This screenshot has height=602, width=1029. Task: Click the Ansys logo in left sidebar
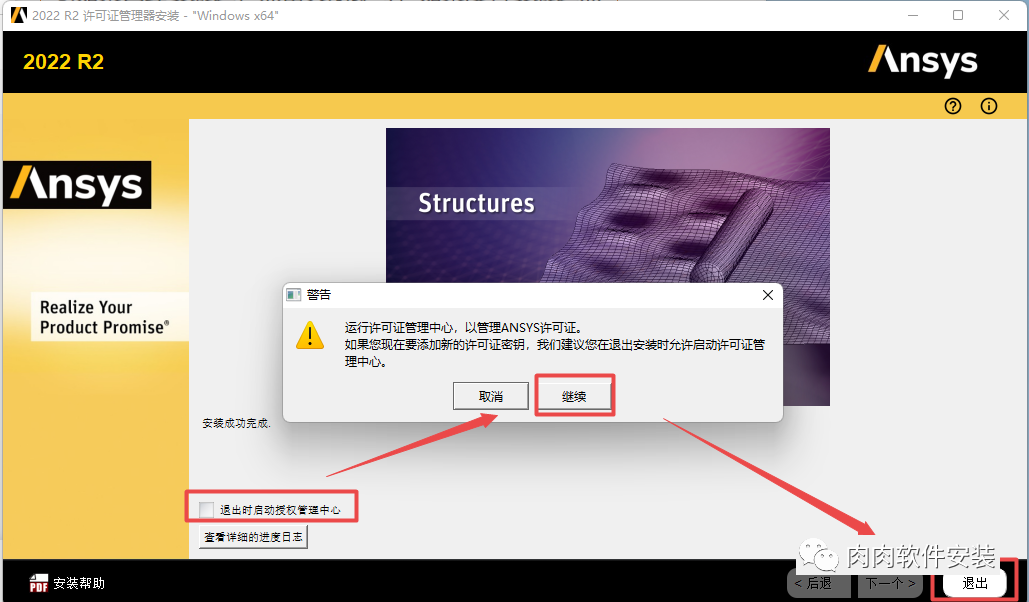[x=77, y=184]
